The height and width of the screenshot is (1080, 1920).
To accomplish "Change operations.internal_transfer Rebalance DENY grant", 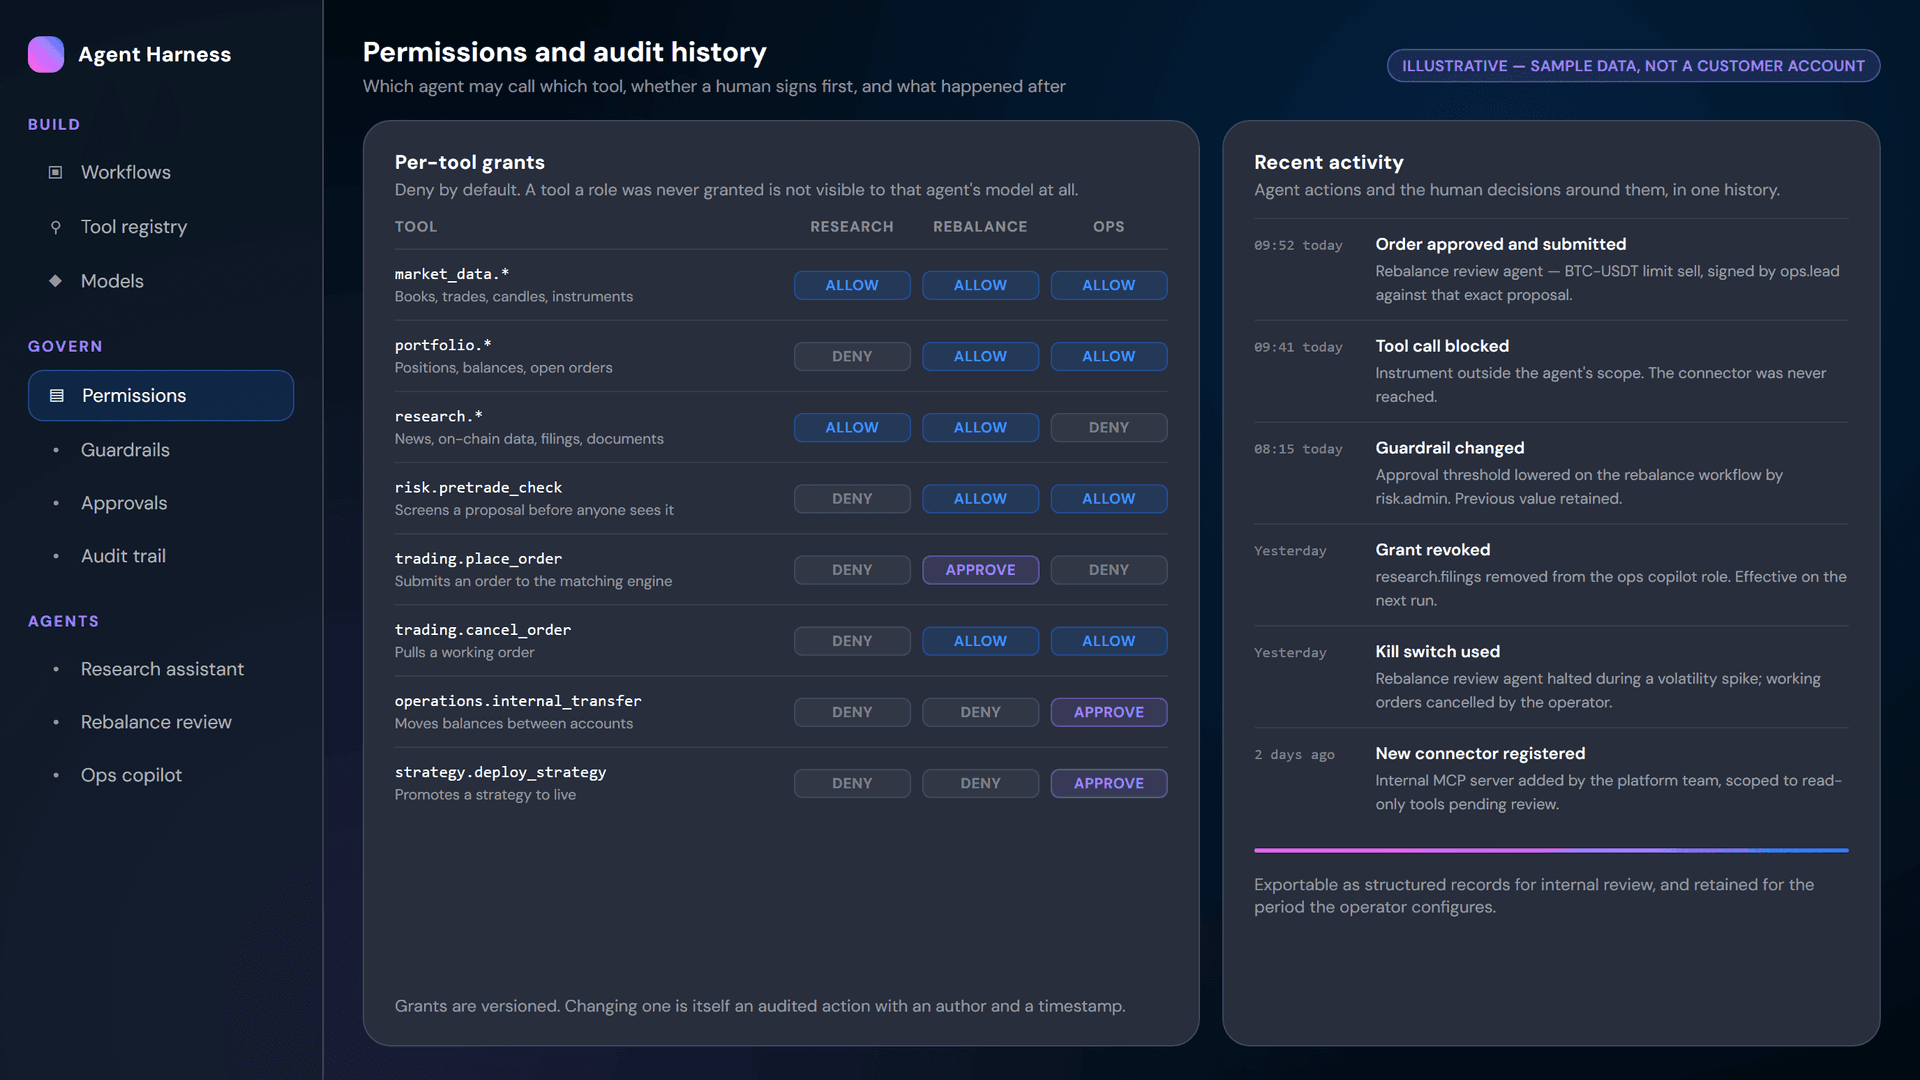I will tap(980, 712).
